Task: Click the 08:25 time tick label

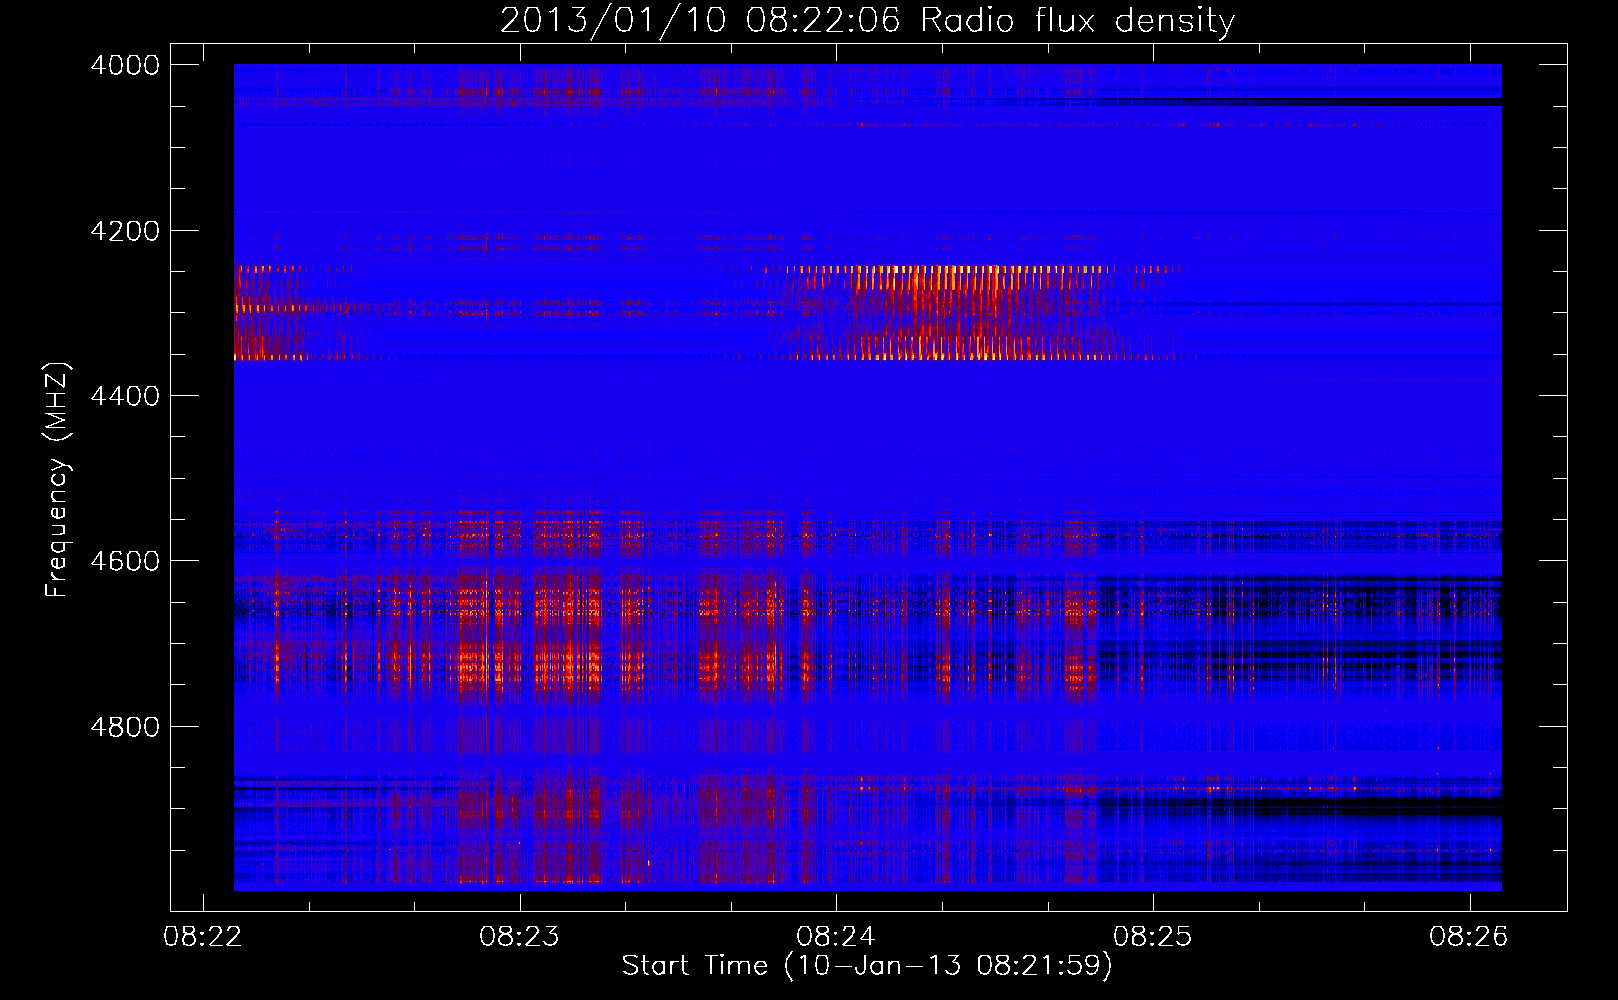Action: pyautogui.click(x=1153, y=937)
